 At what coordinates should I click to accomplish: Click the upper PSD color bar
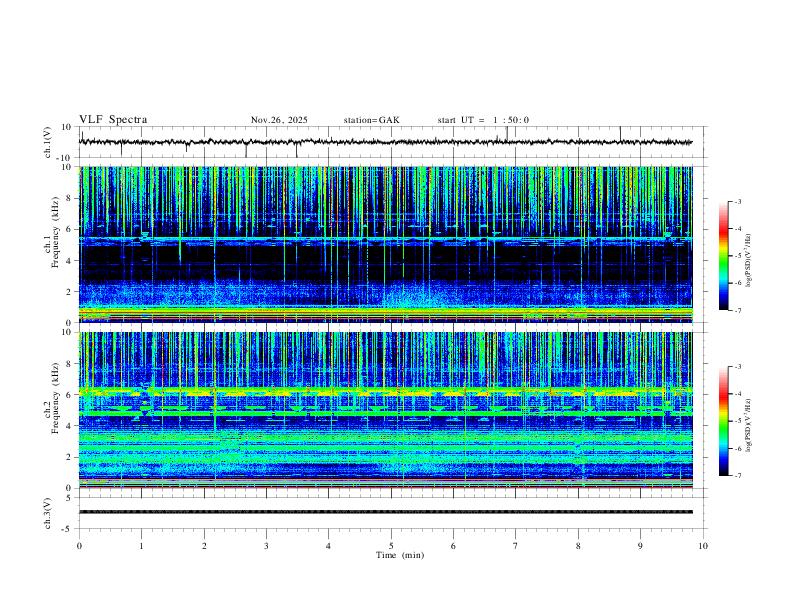pos(723,256)
